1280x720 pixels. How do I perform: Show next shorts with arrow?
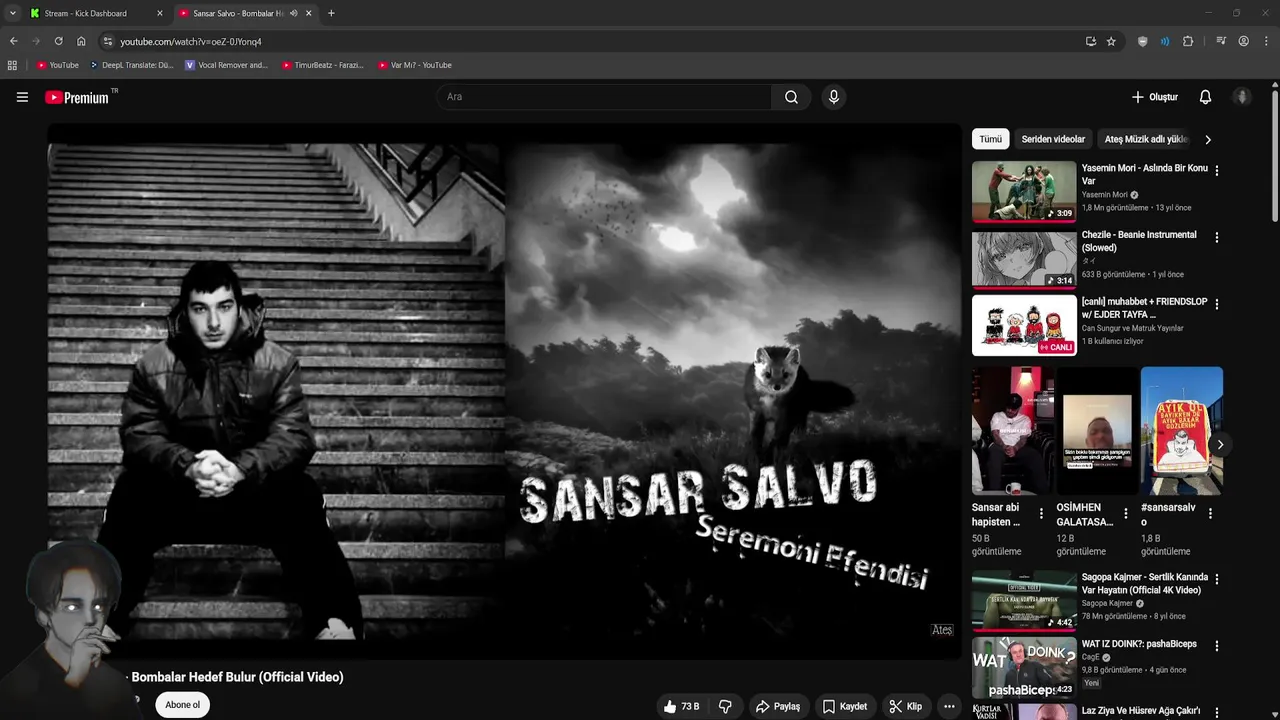1220,445
